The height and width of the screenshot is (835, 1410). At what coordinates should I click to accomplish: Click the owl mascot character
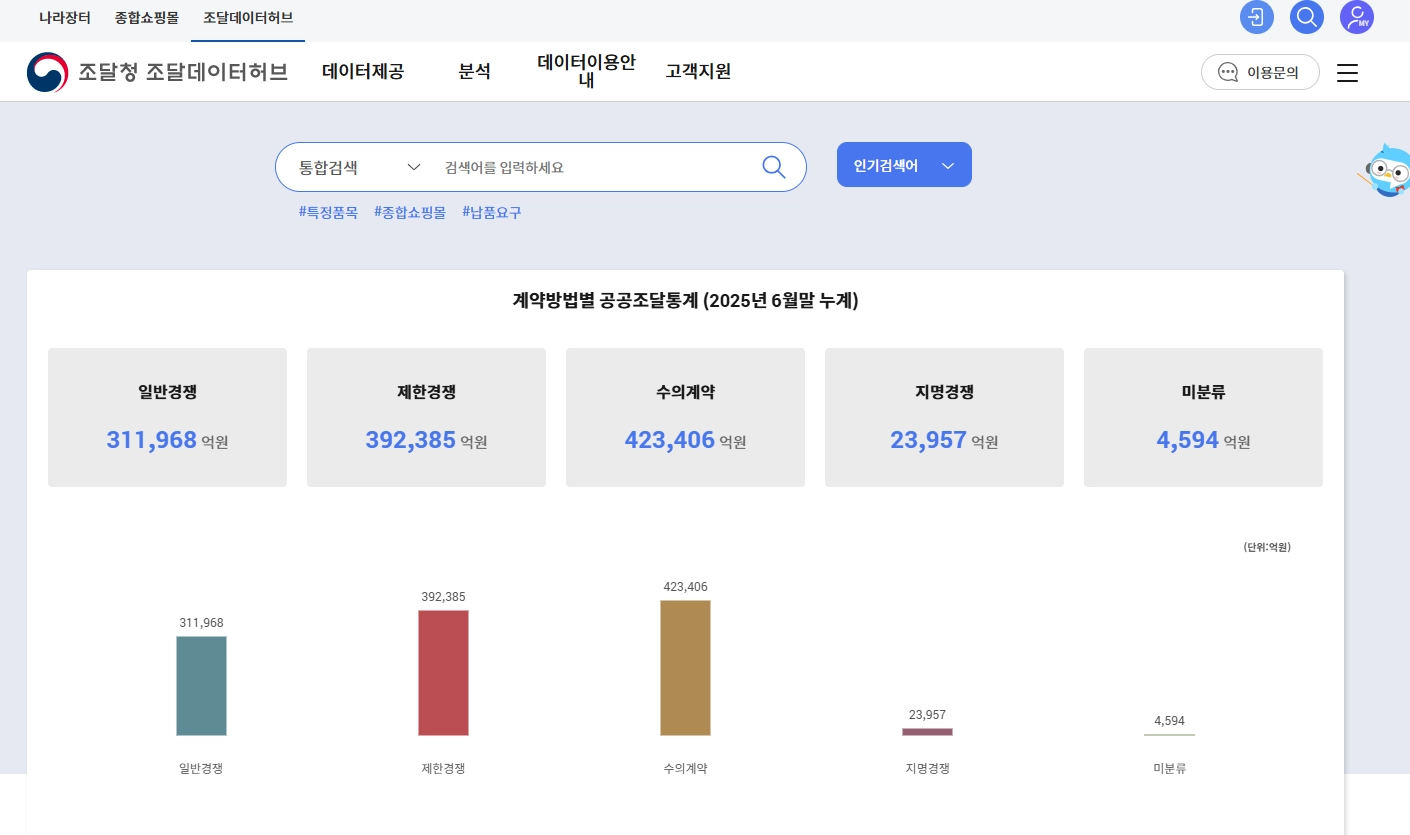1386,170
